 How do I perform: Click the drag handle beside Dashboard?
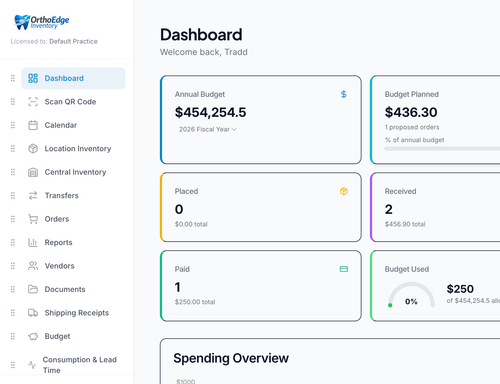(x=13, y=78)
